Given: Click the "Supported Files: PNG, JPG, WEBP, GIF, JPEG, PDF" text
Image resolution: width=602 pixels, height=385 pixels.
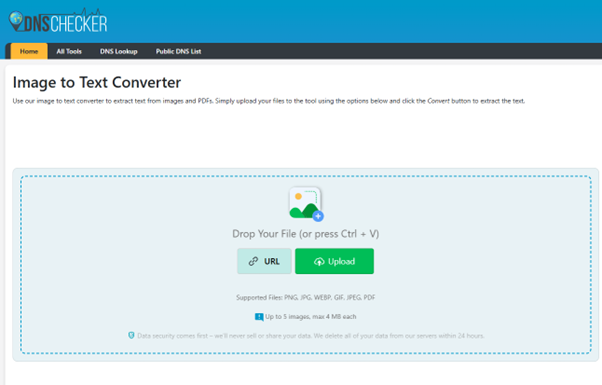Looking at the screenshot, I should pos(306,297).
